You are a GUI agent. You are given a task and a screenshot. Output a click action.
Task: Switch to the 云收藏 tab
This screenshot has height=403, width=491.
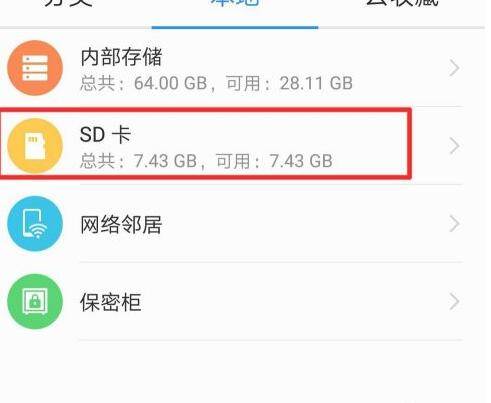pos(402,3)
